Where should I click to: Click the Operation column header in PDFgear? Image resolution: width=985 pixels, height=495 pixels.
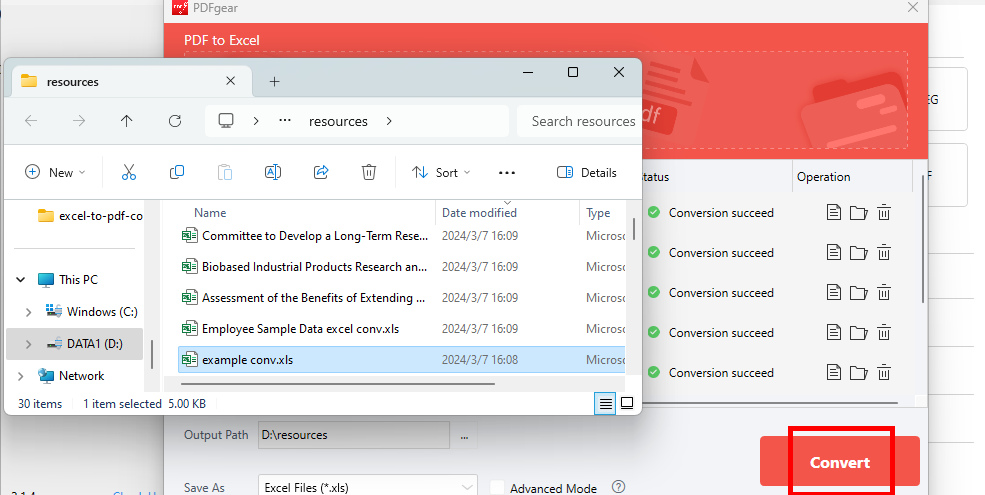pos(824,177)
